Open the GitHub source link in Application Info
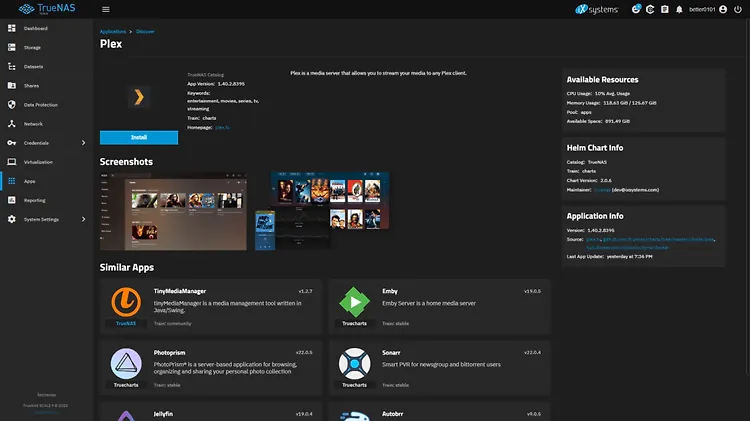 click(x=659, y=239)
